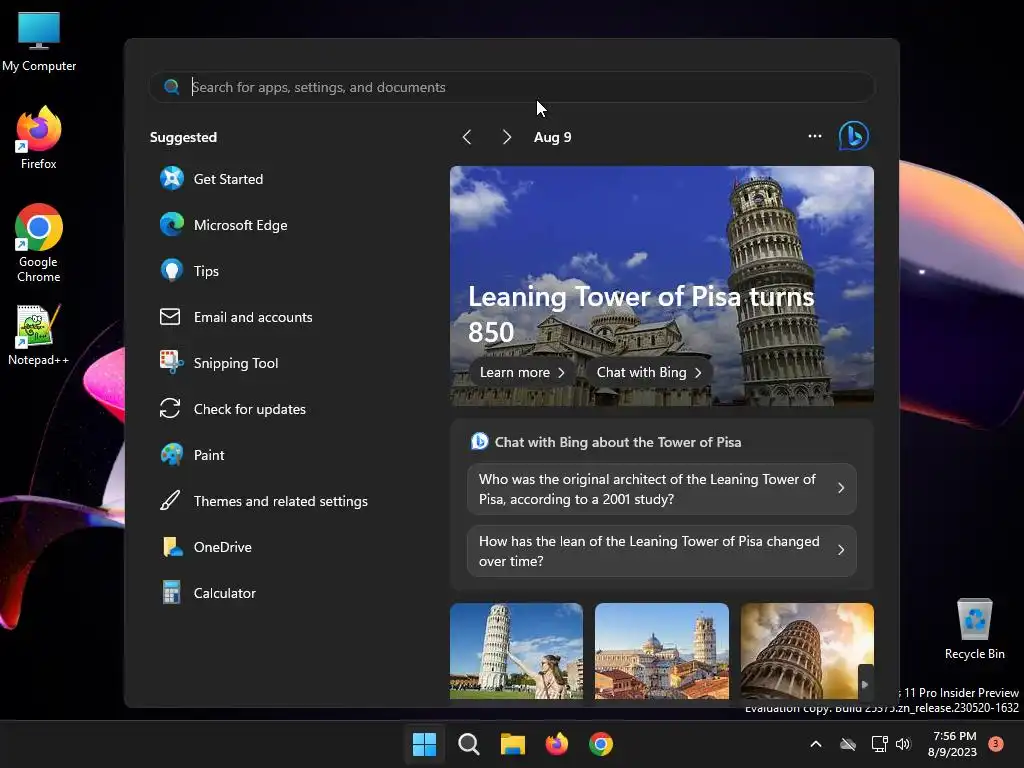Open the Tips app

189,270
